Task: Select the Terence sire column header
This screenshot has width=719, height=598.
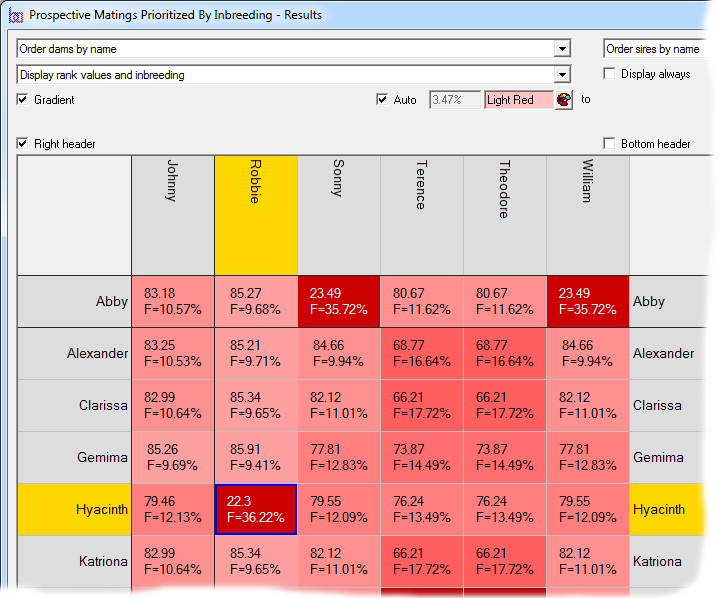Action: [x=422, y=216]
